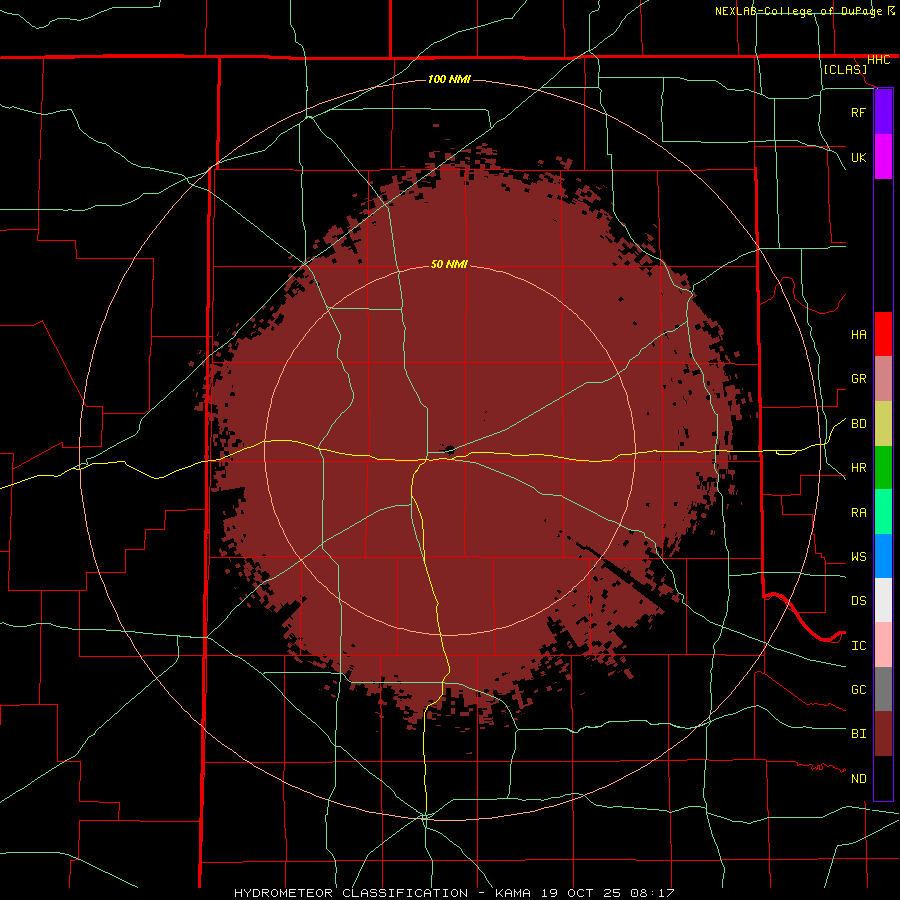This screenshot has width=900, height=900.
Task: Click the 'DS' legend label
Action: (x=858, y=601)
